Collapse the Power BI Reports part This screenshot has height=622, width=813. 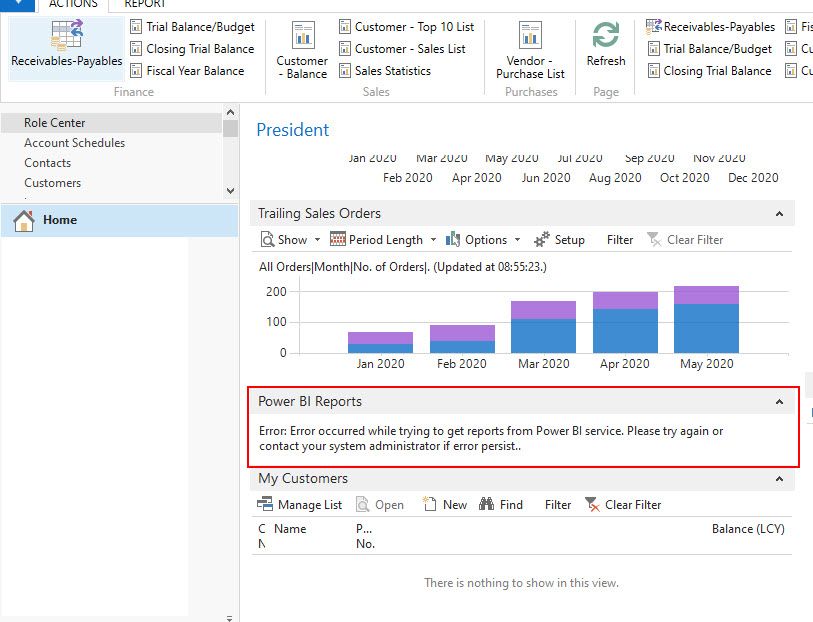click(779, 402)
